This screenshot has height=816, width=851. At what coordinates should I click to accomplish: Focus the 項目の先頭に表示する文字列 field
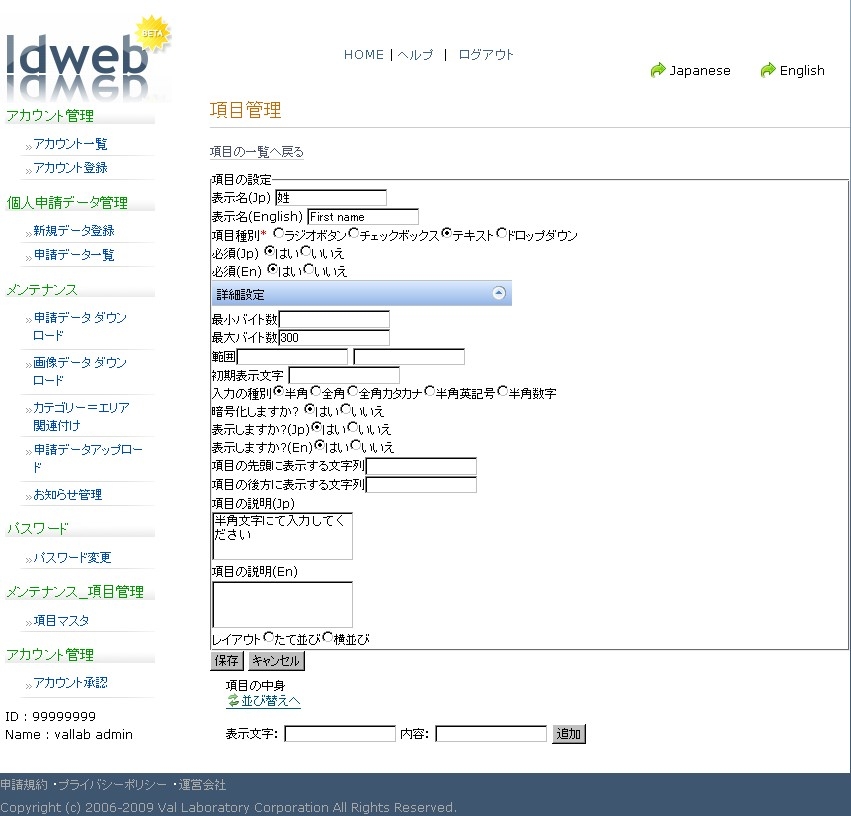421,466
